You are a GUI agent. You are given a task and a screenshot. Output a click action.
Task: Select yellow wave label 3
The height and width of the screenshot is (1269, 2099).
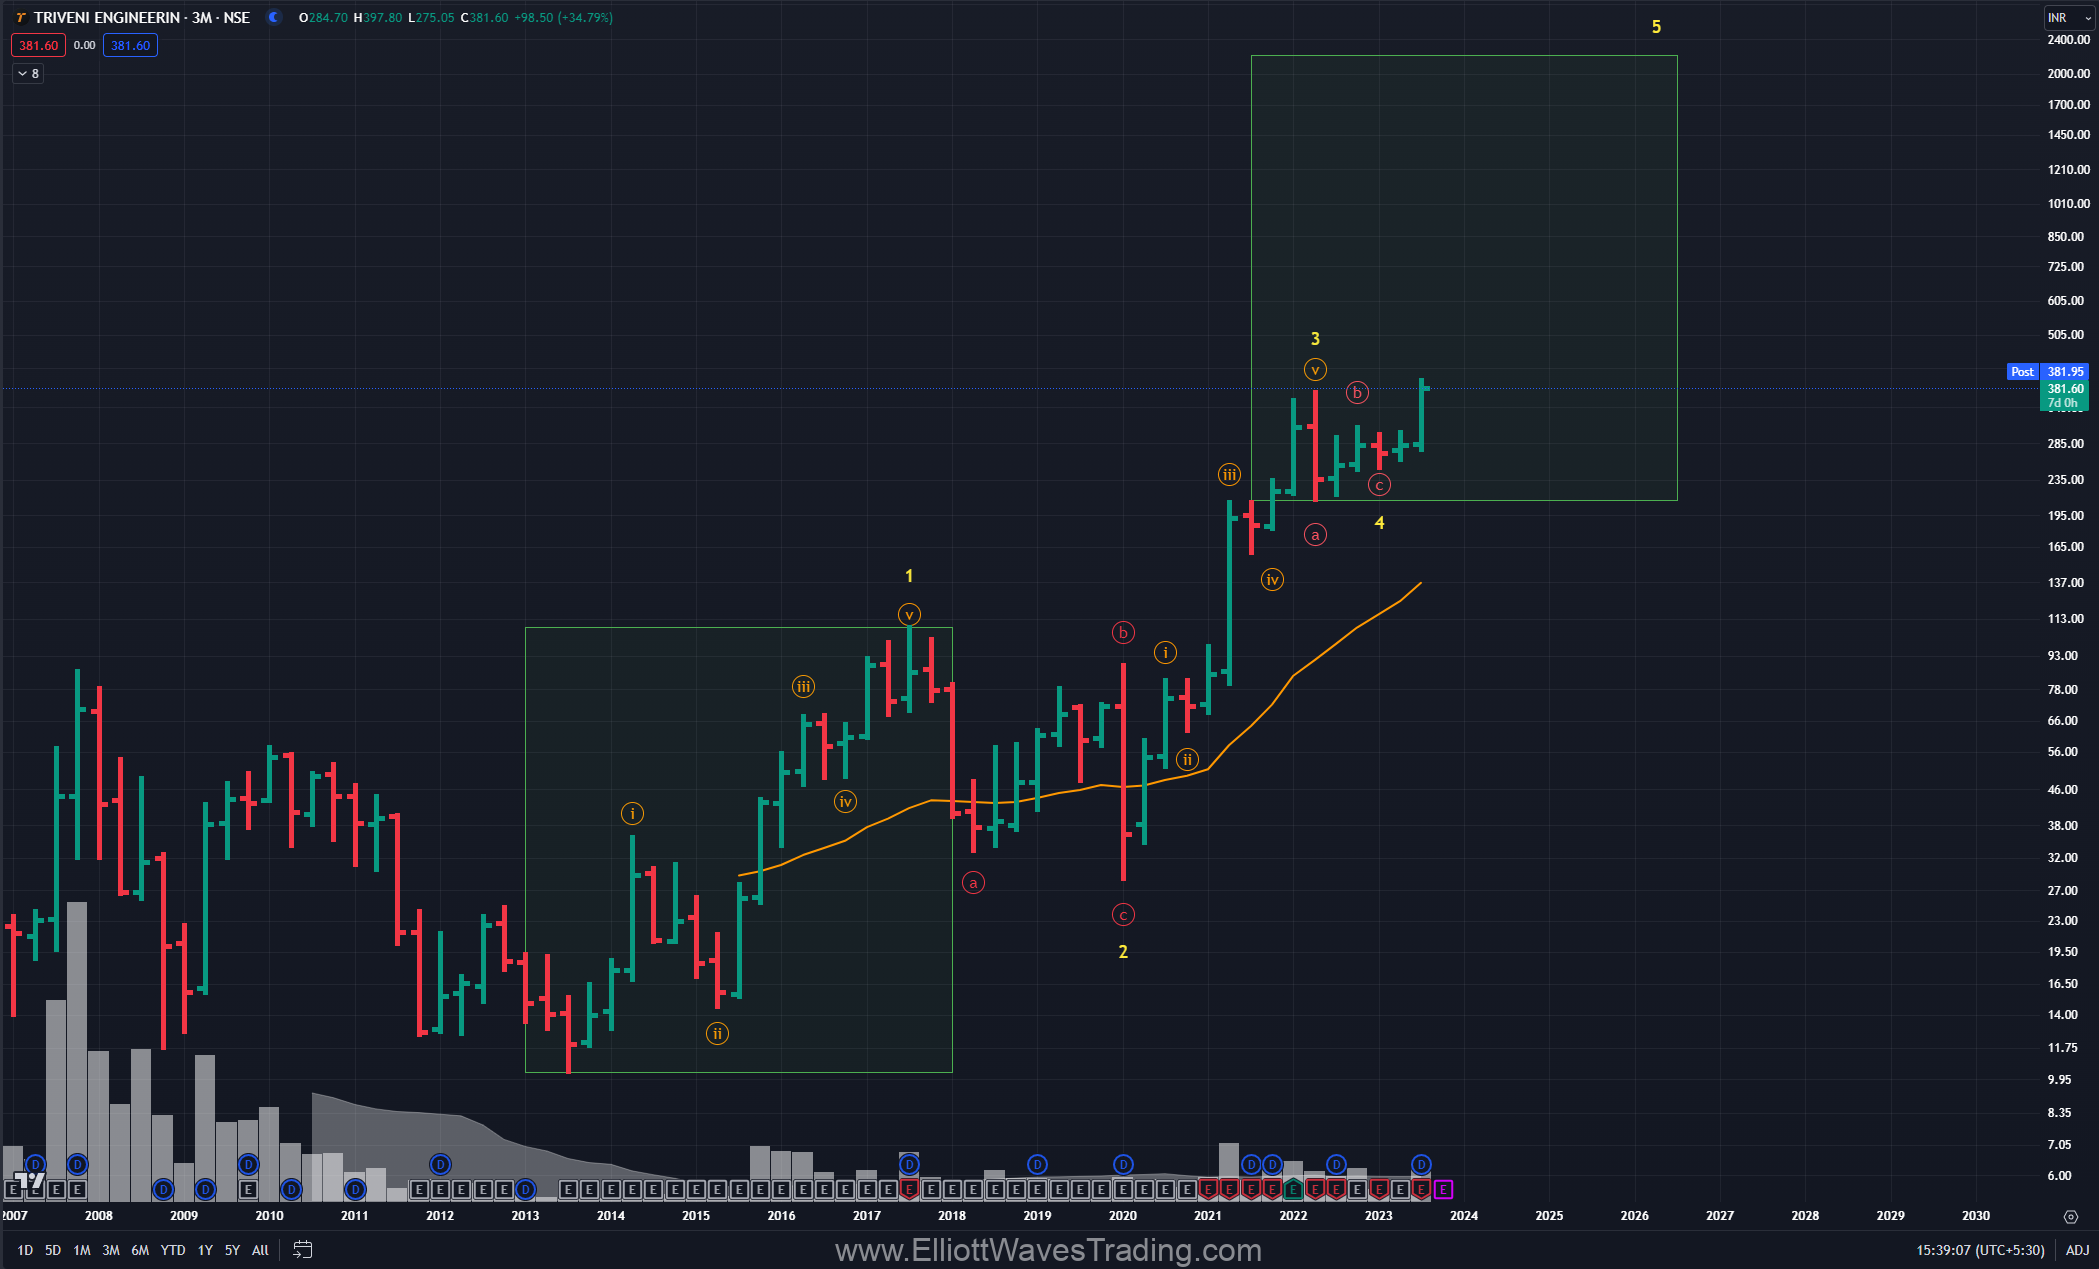[x=1315, y=339]
